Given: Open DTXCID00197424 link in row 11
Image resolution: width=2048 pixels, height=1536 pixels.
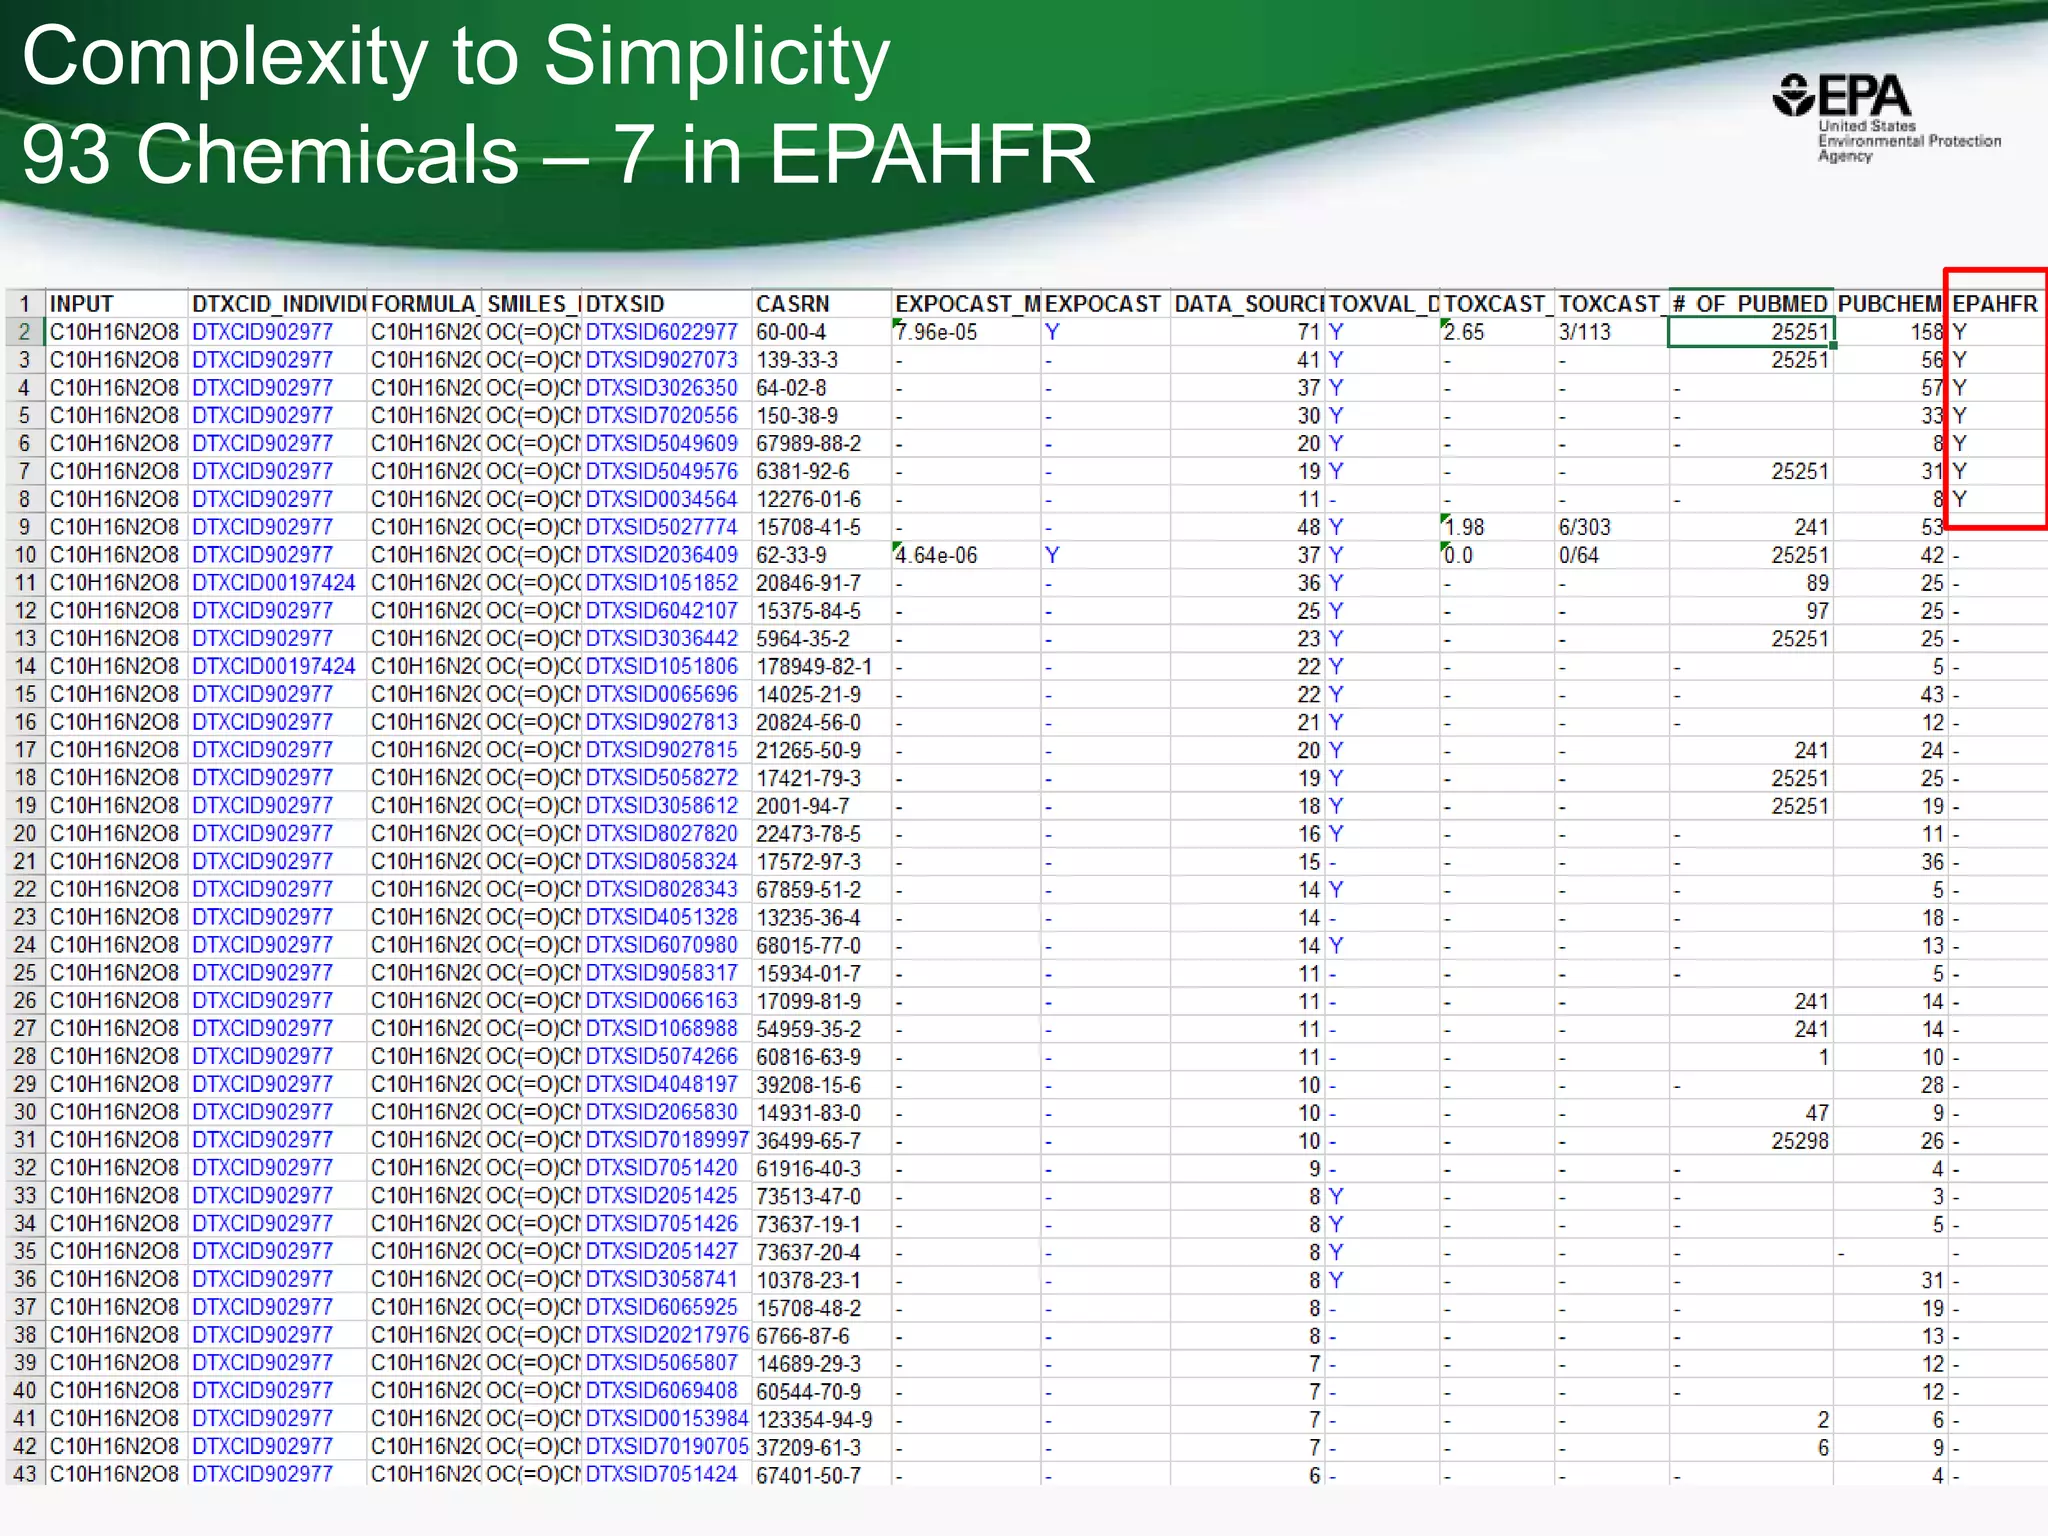Looking at the screenshot, I should [x=273, y=583].
